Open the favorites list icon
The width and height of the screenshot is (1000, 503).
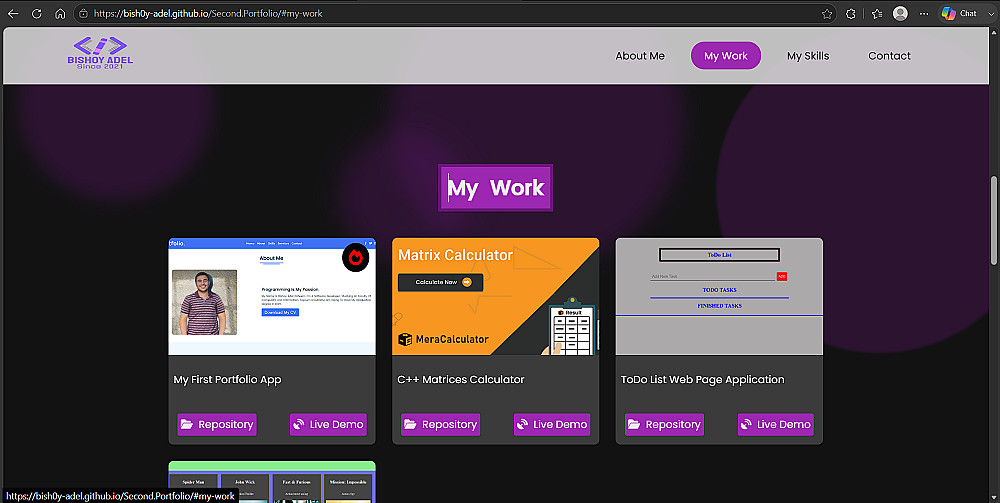[877, 13]
